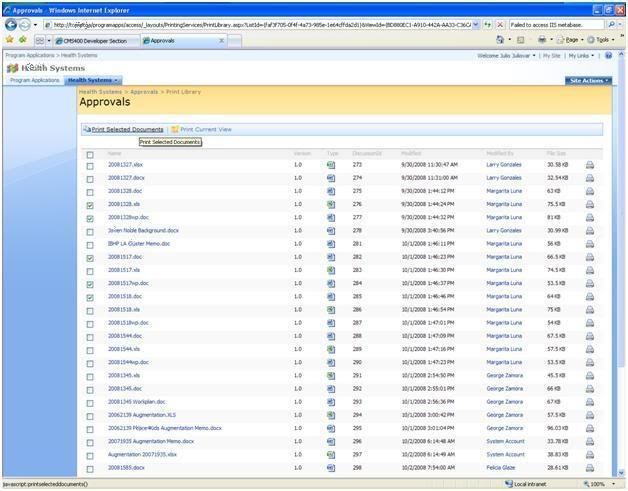Open the Health Systems navigation tab
The width and height of the screenshot is (628, 491).
(93, 80)
